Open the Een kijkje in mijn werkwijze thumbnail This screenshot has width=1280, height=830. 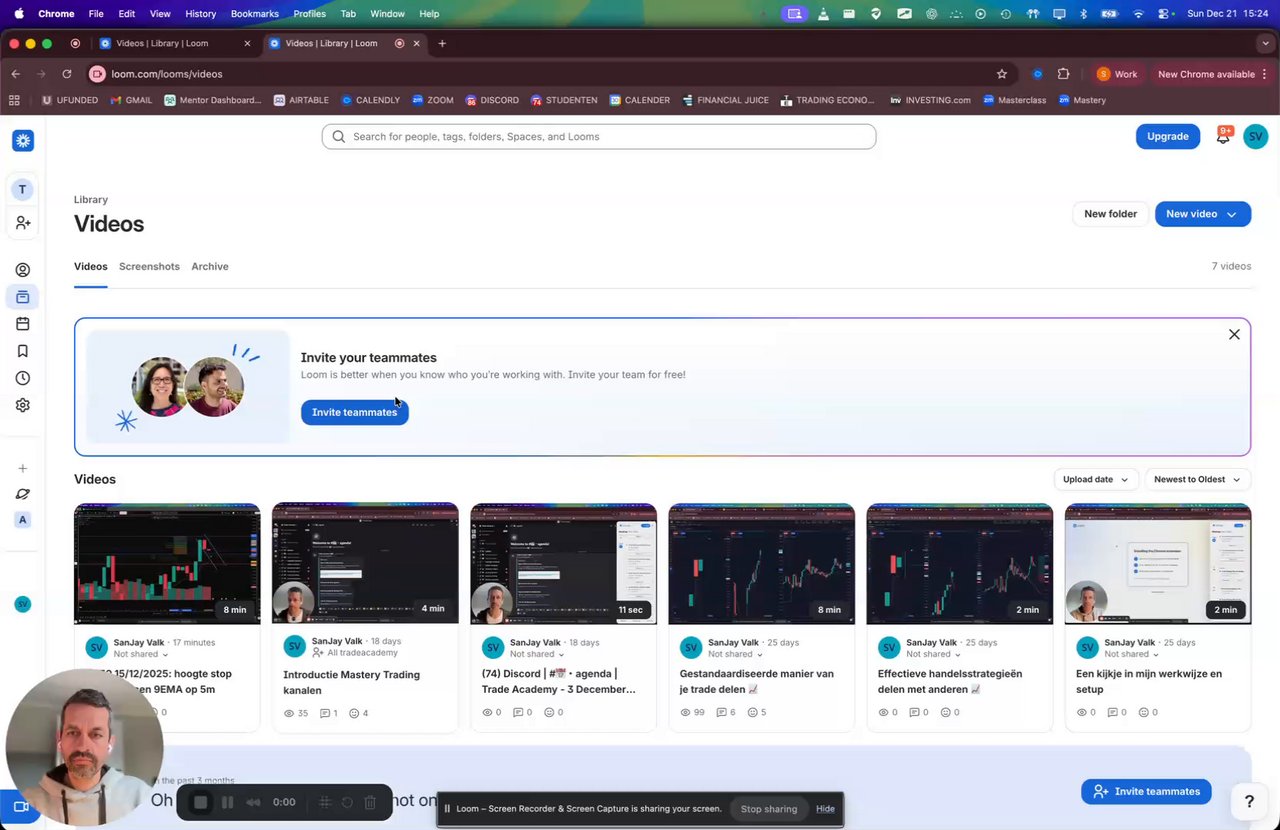(x=1158, y=564)
